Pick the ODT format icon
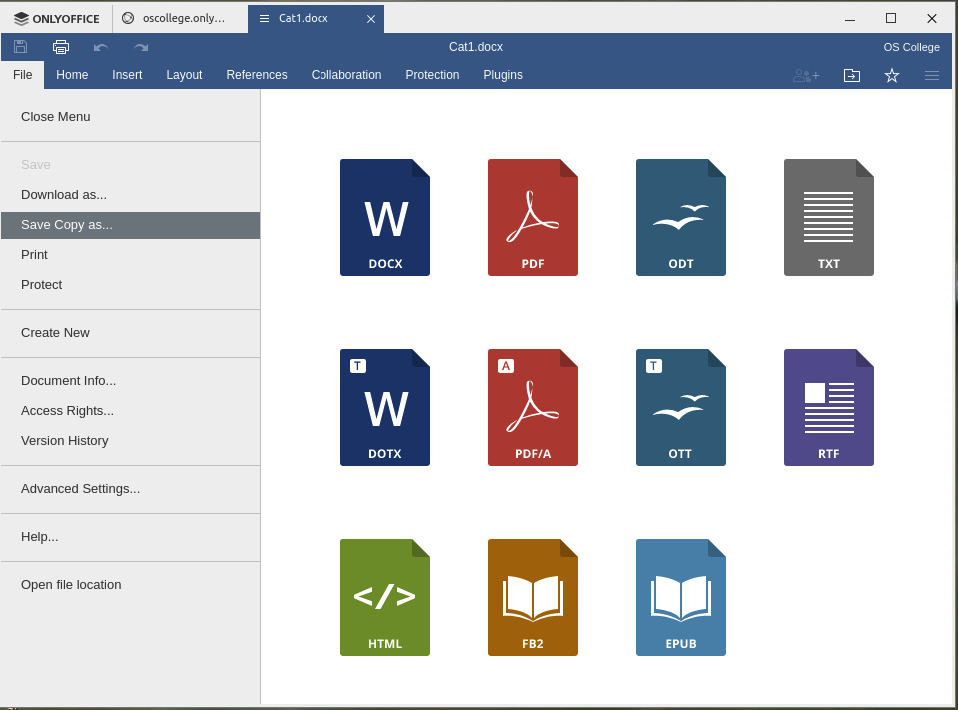This screenshot has width=958, height=710. click(x=681, y=217)
